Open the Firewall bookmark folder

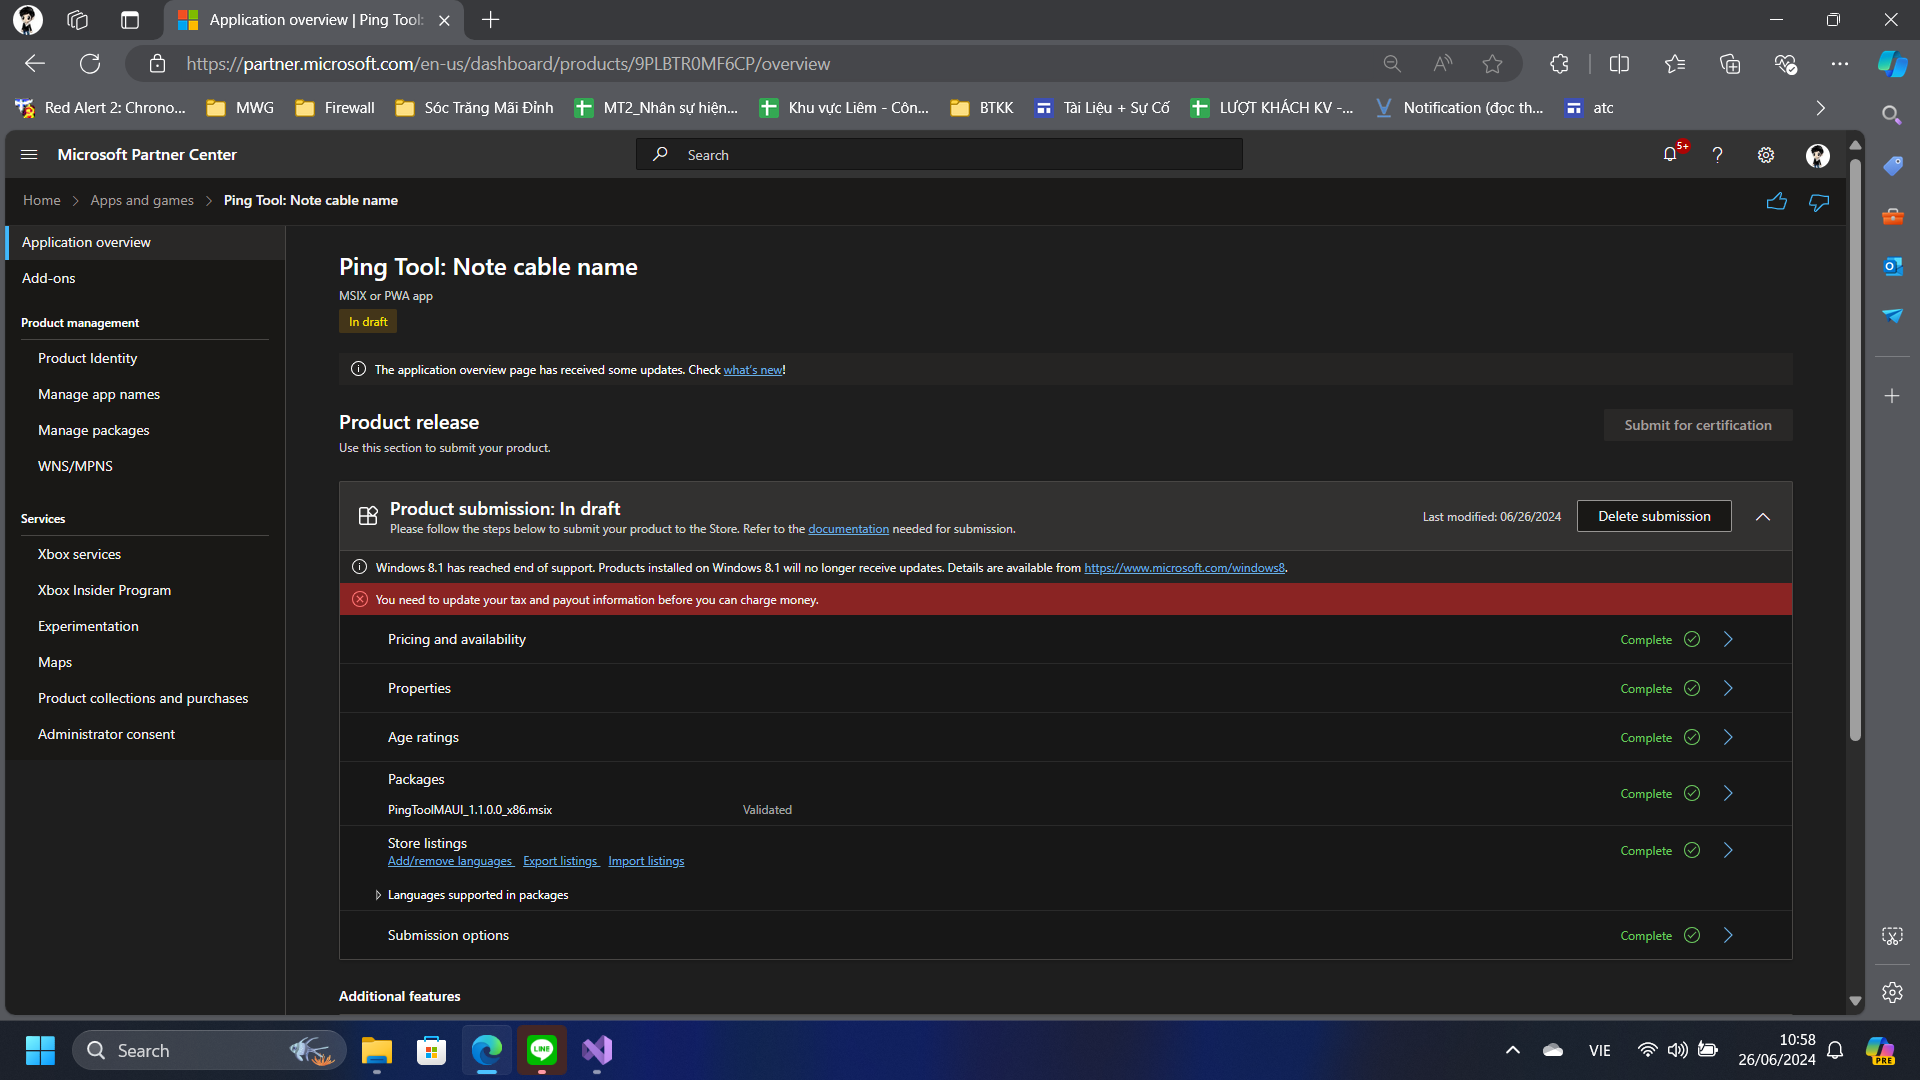(335, 108)
